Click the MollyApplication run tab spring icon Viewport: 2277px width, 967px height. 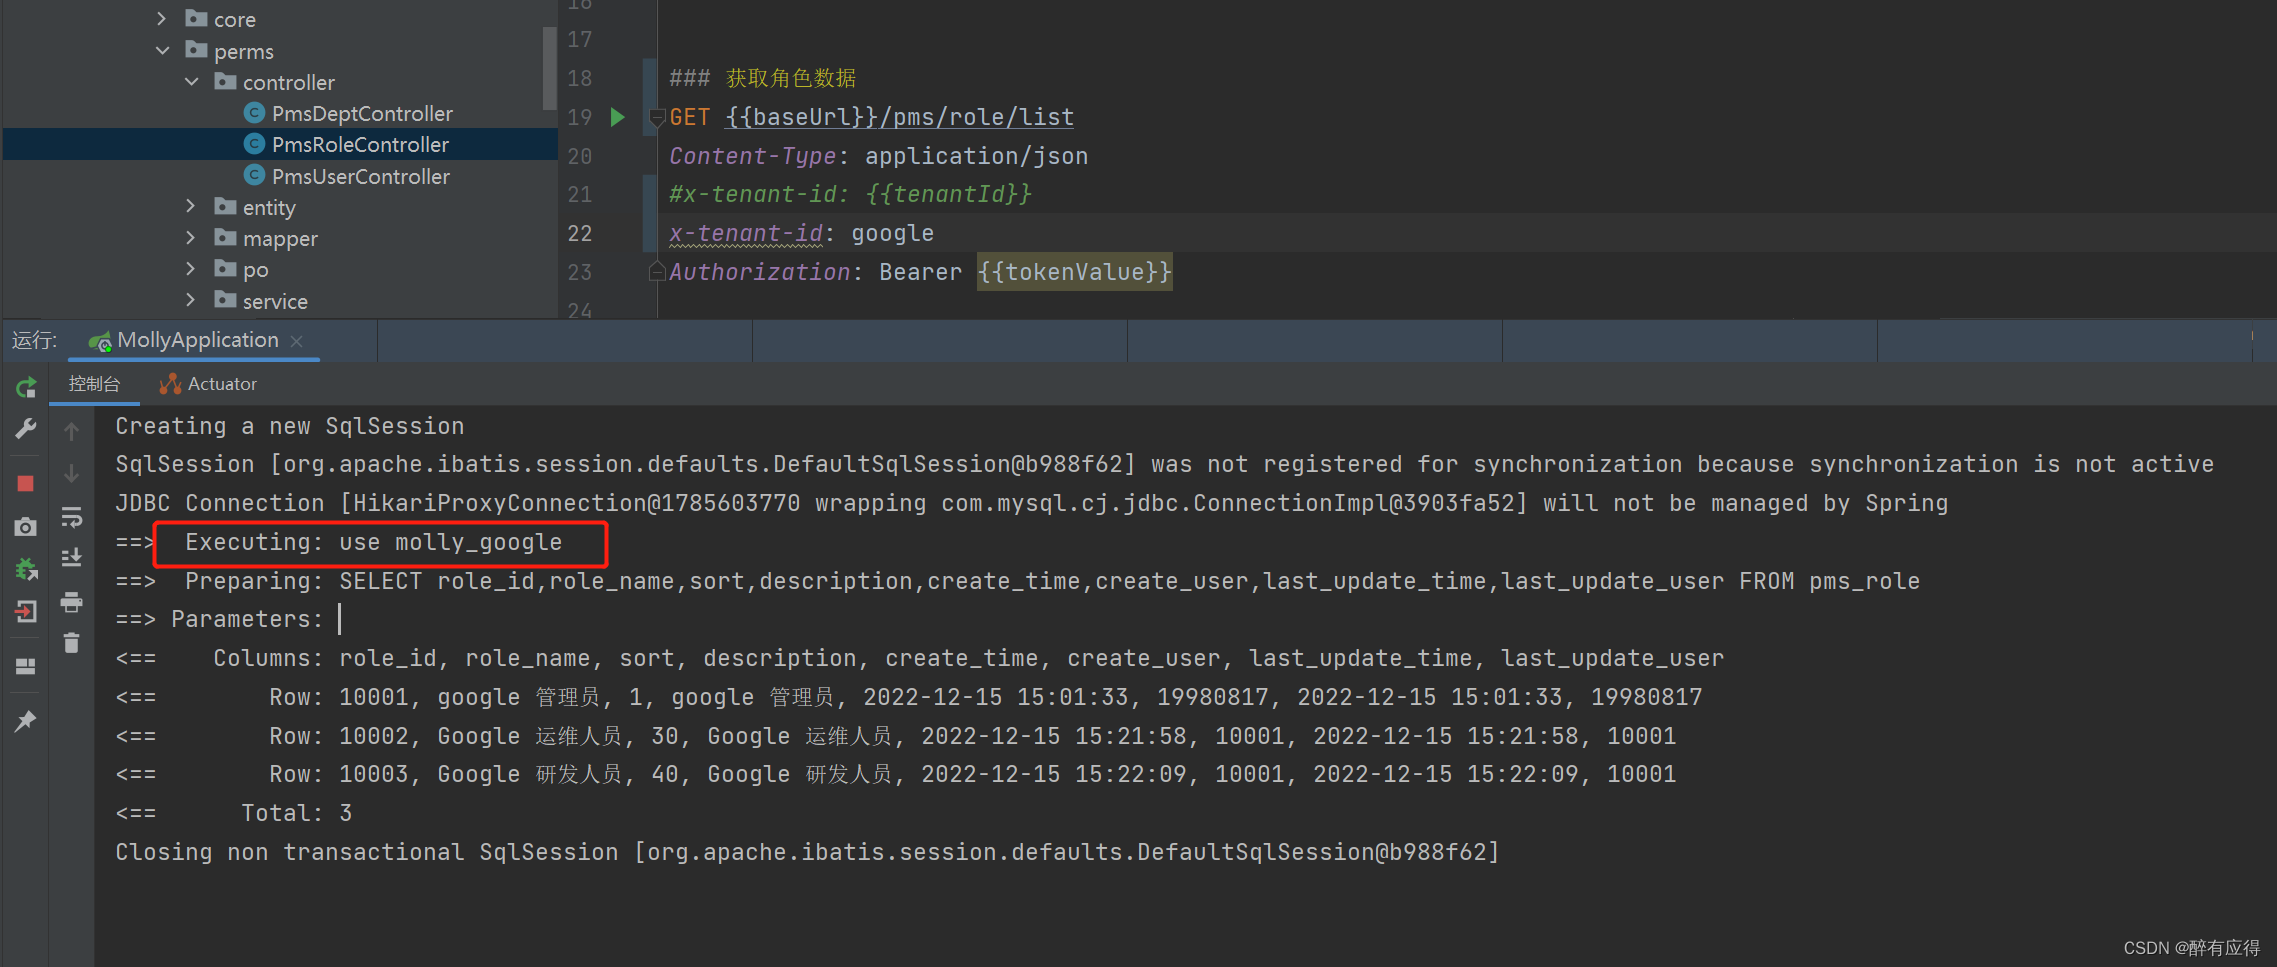100,342
